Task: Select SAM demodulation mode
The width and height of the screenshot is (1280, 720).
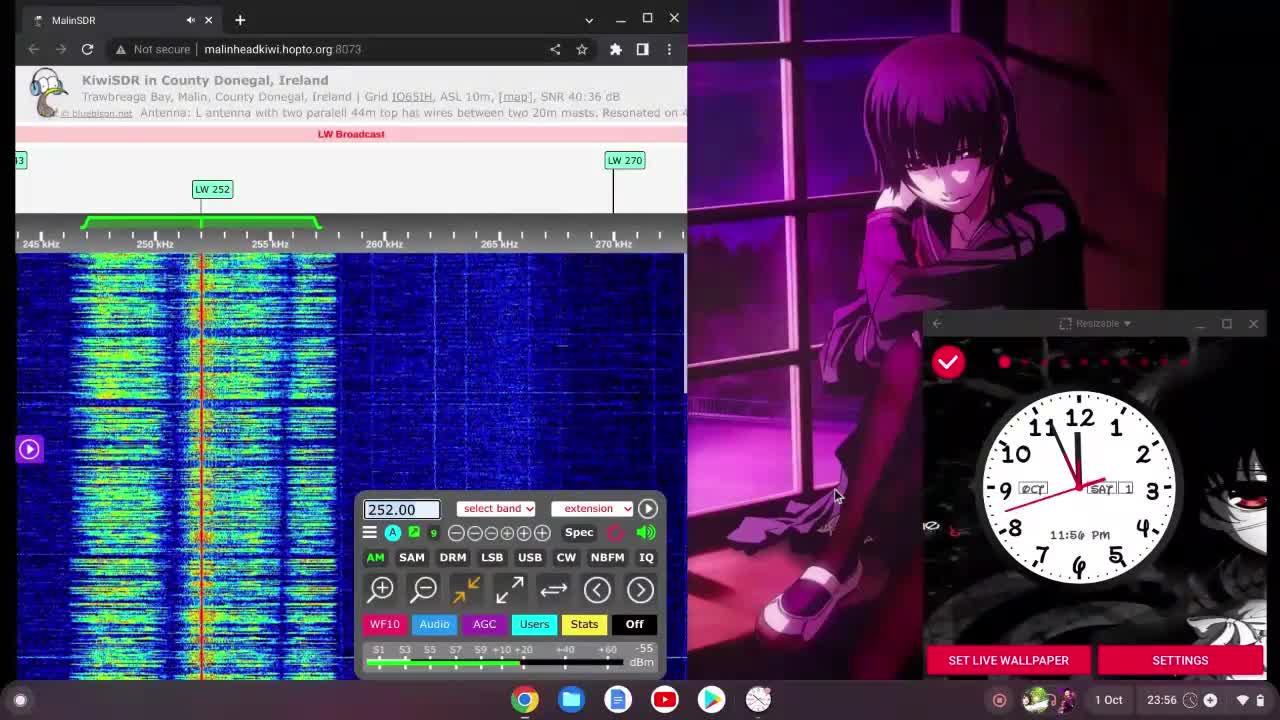Action: pyautogui.click(x=412, y=558)
